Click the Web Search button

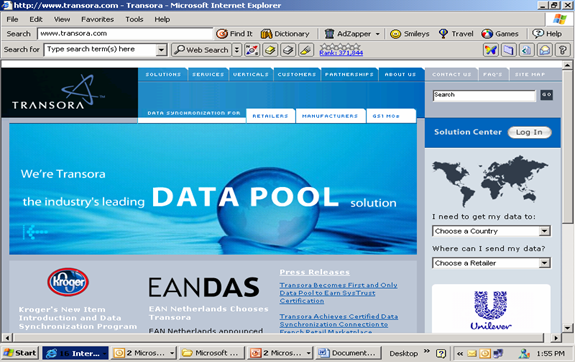click(201, 50)
